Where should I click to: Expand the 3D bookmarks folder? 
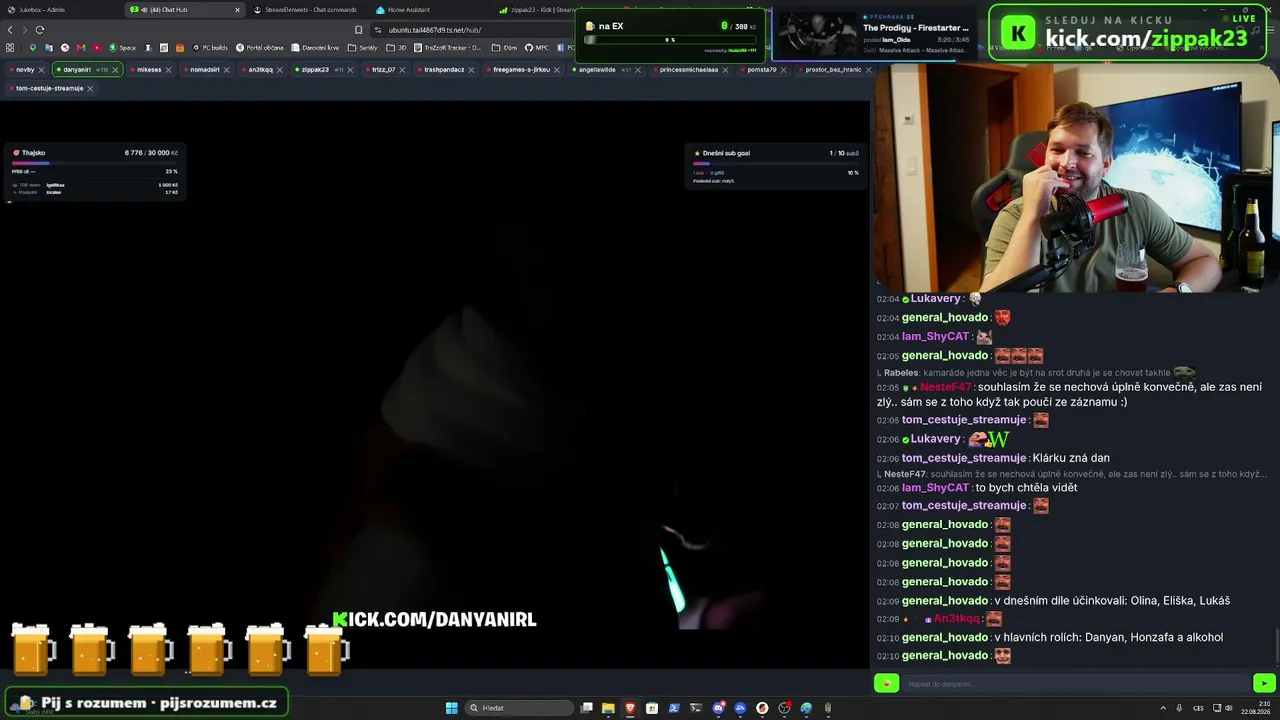click(398, 48)
